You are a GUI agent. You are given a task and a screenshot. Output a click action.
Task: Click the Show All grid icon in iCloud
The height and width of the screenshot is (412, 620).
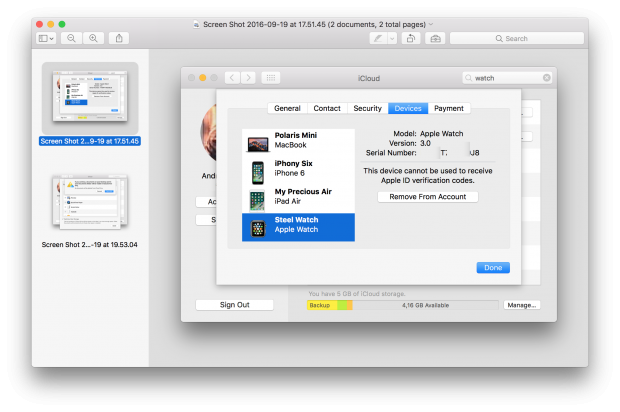point(272,77)
